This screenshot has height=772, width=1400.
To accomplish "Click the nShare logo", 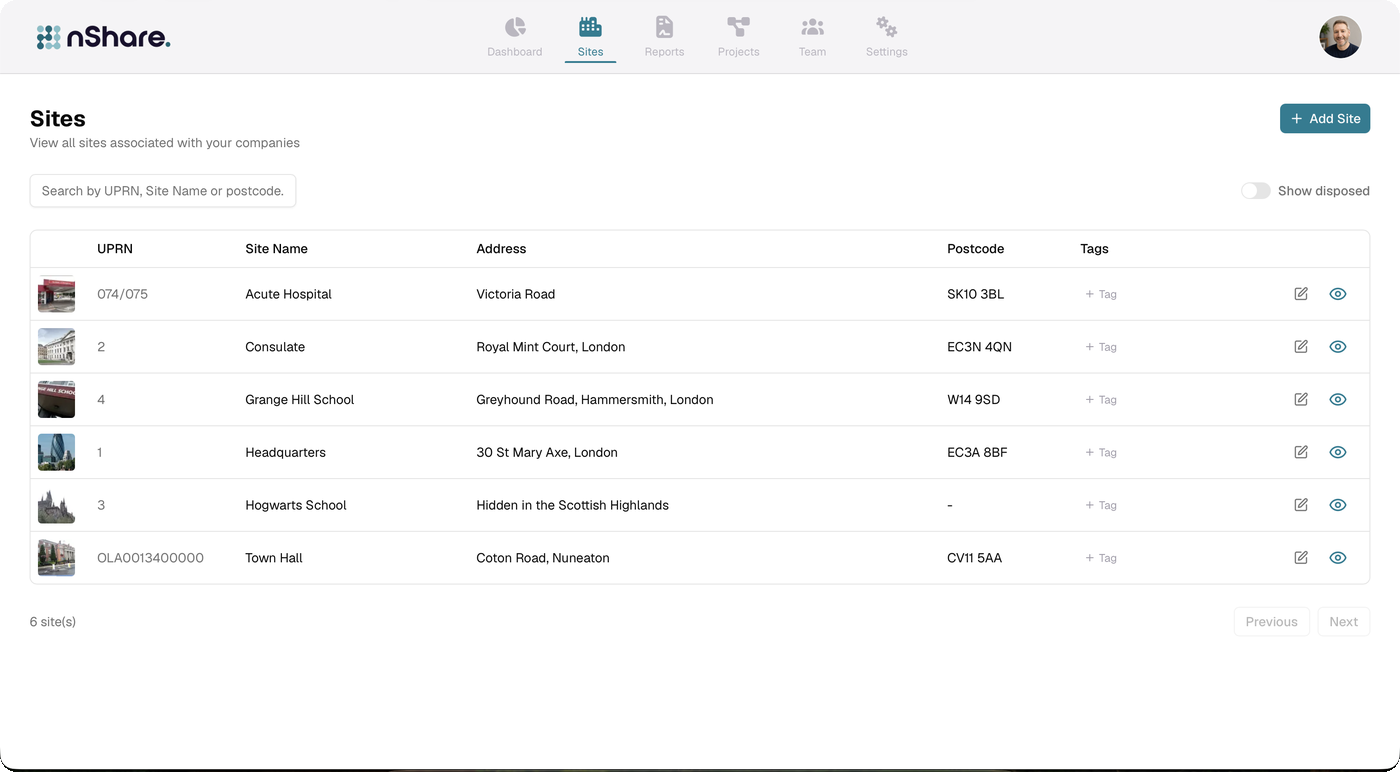I will (103, 37).
